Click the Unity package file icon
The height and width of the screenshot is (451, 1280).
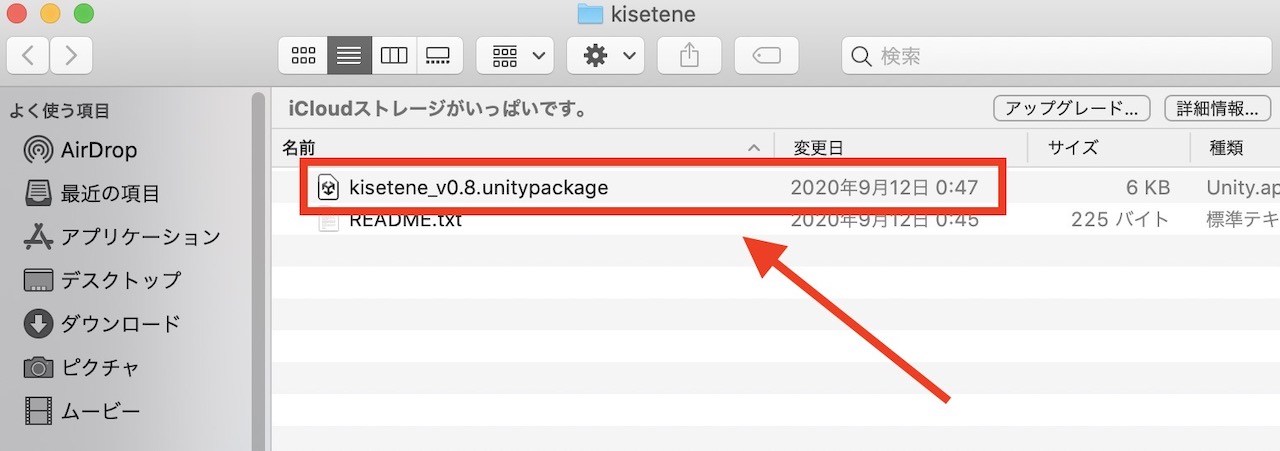click(328, 187)
